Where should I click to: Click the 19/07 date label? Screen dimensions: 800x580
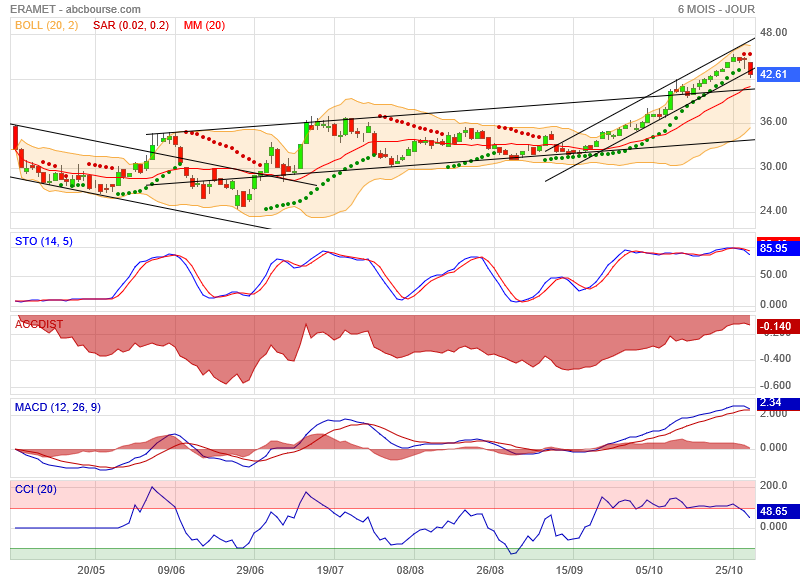point(330,570)
